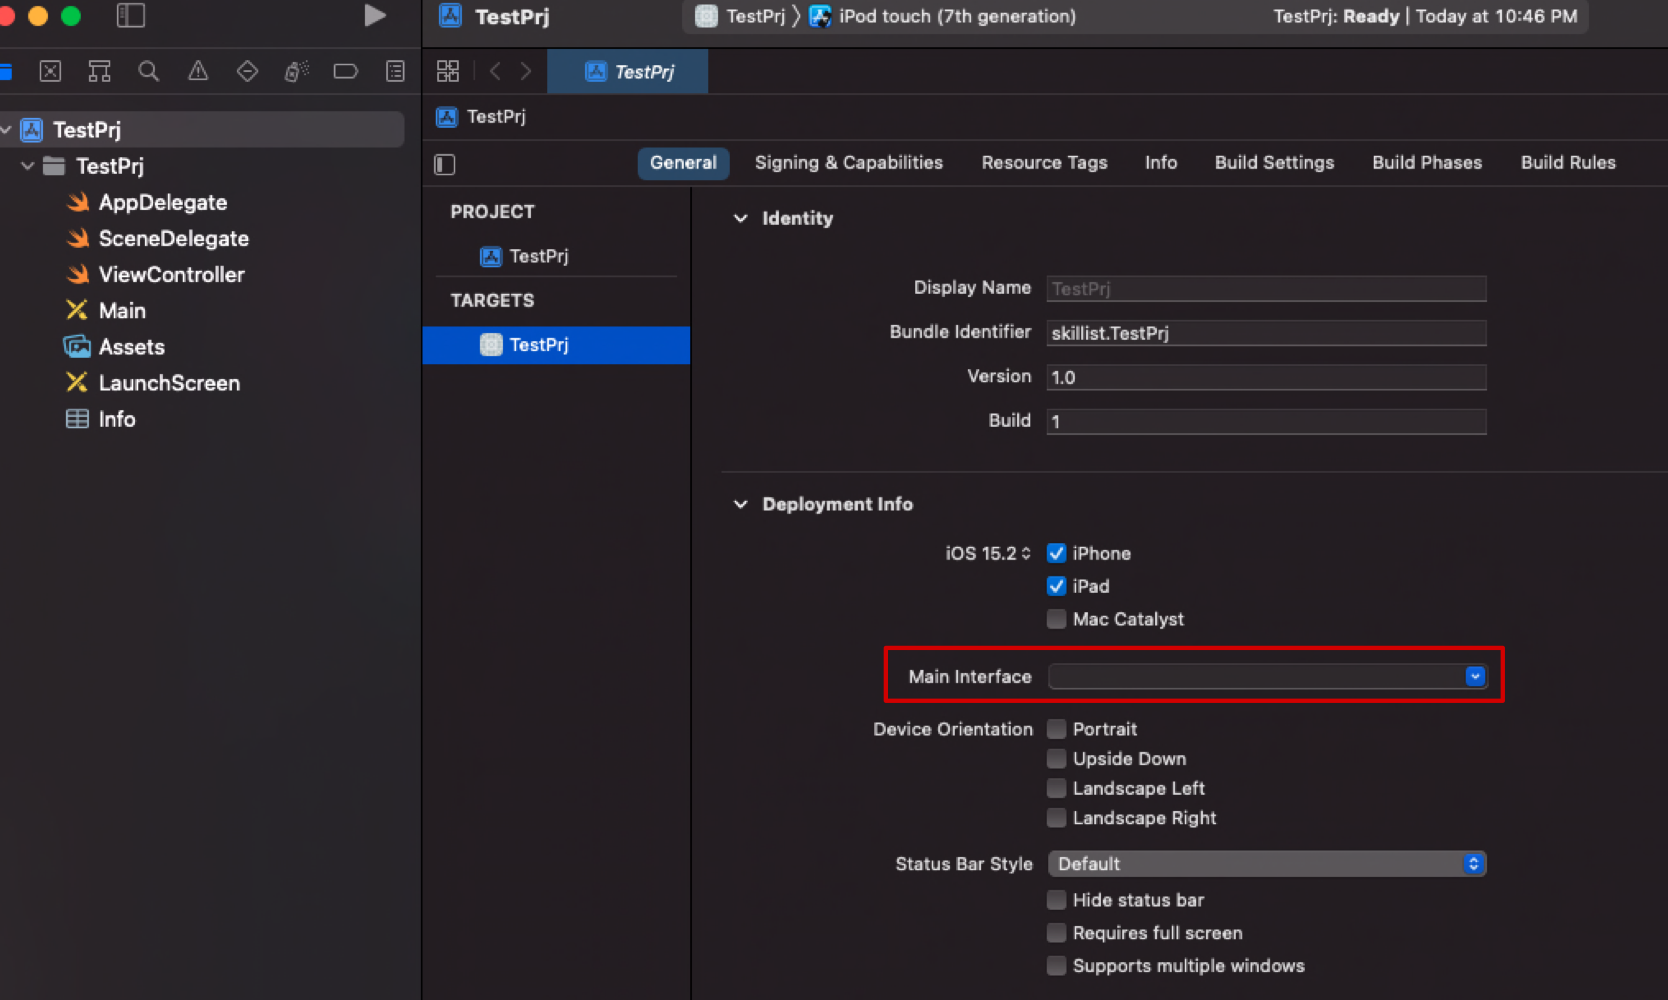
Task: Select TestPrj under TARGETS
Action: click(556, 345)
